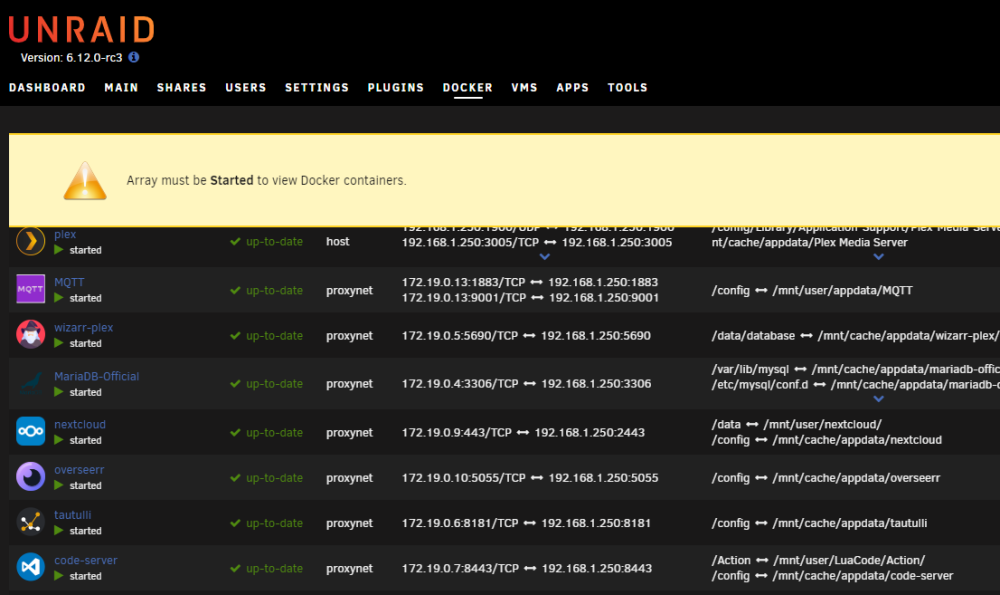Click the Array must be Started message

266,180
